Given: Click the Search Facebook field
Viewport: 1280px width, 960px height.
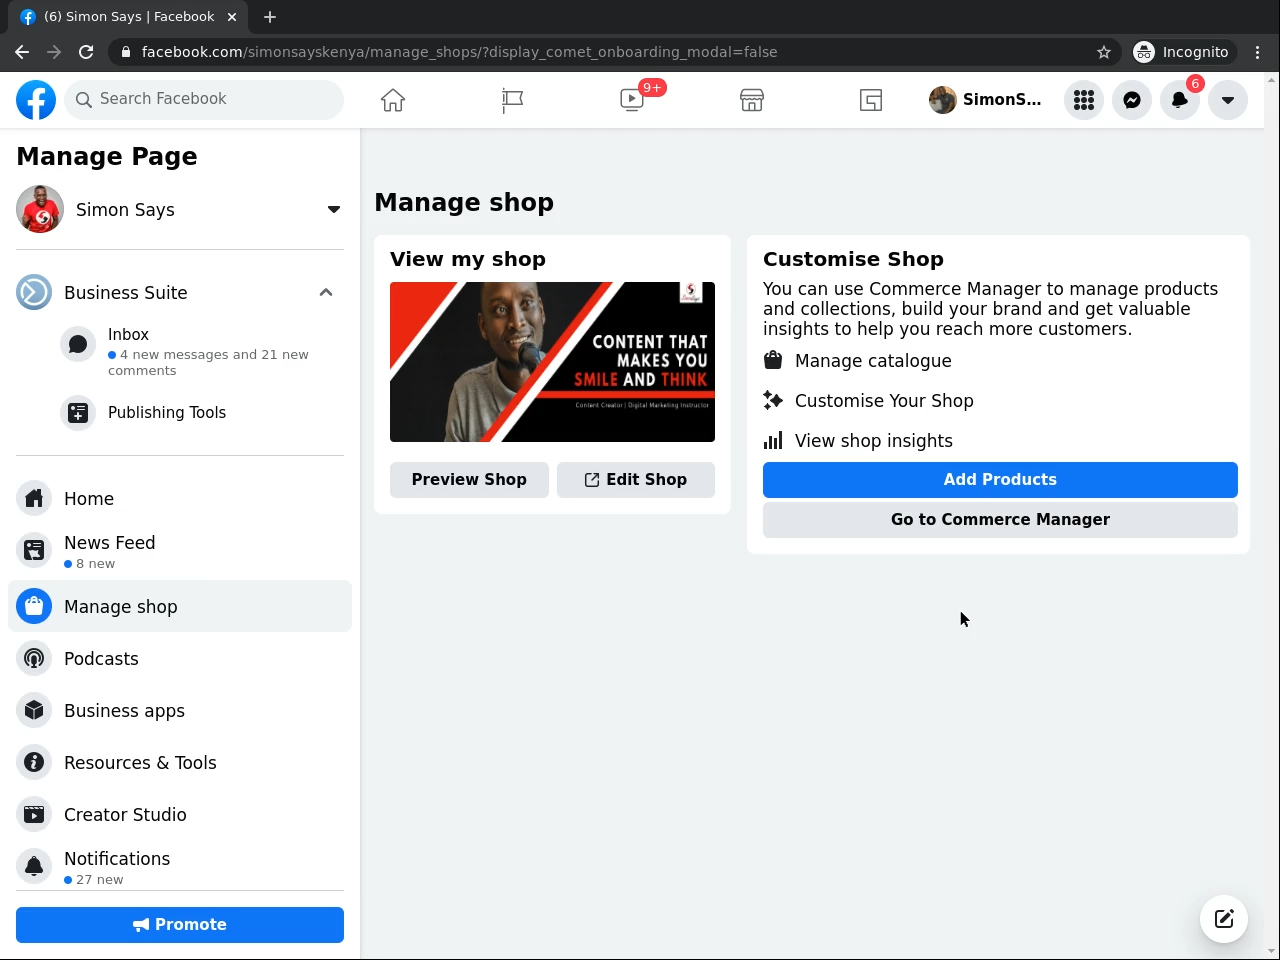Looking at the screenshot, I should [204, 99].
